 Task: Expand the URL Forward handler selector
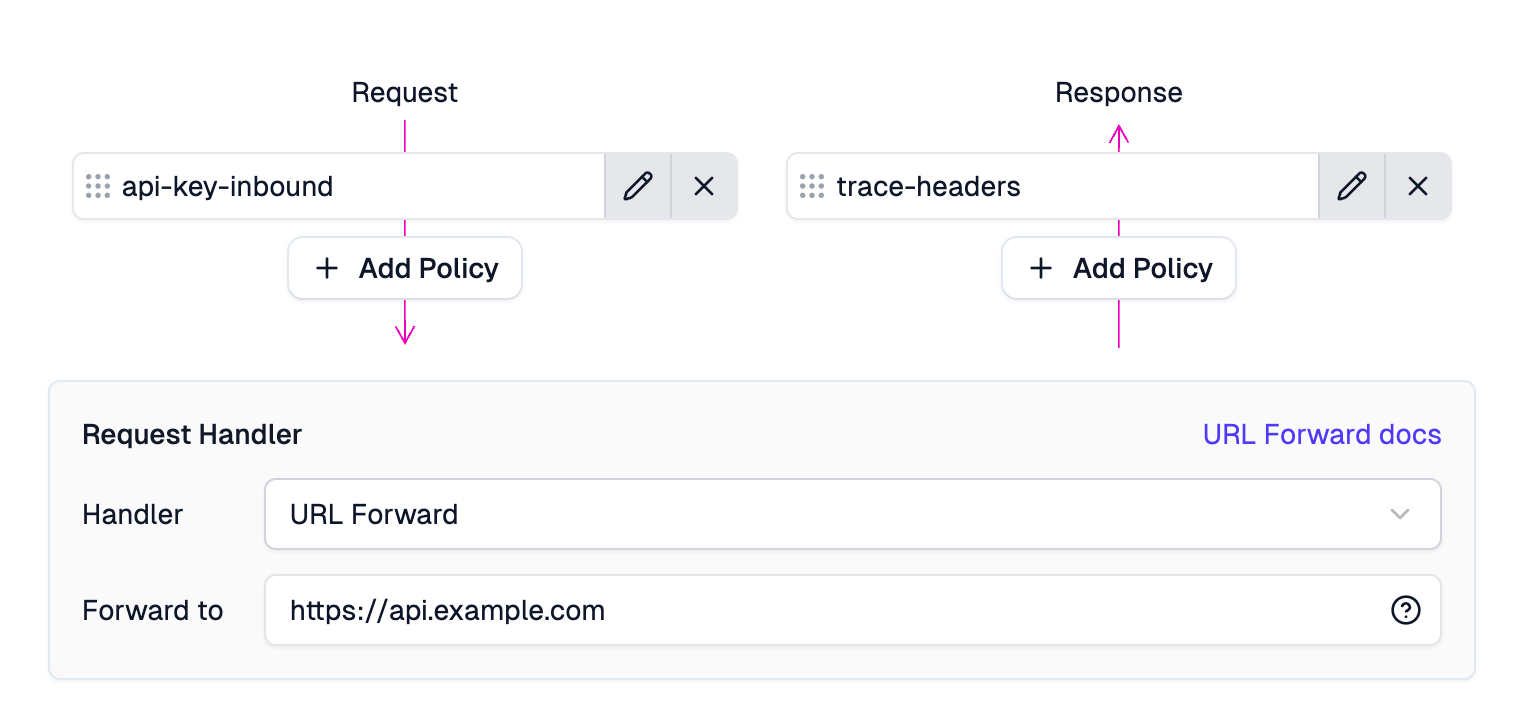[x=850, y=514]
